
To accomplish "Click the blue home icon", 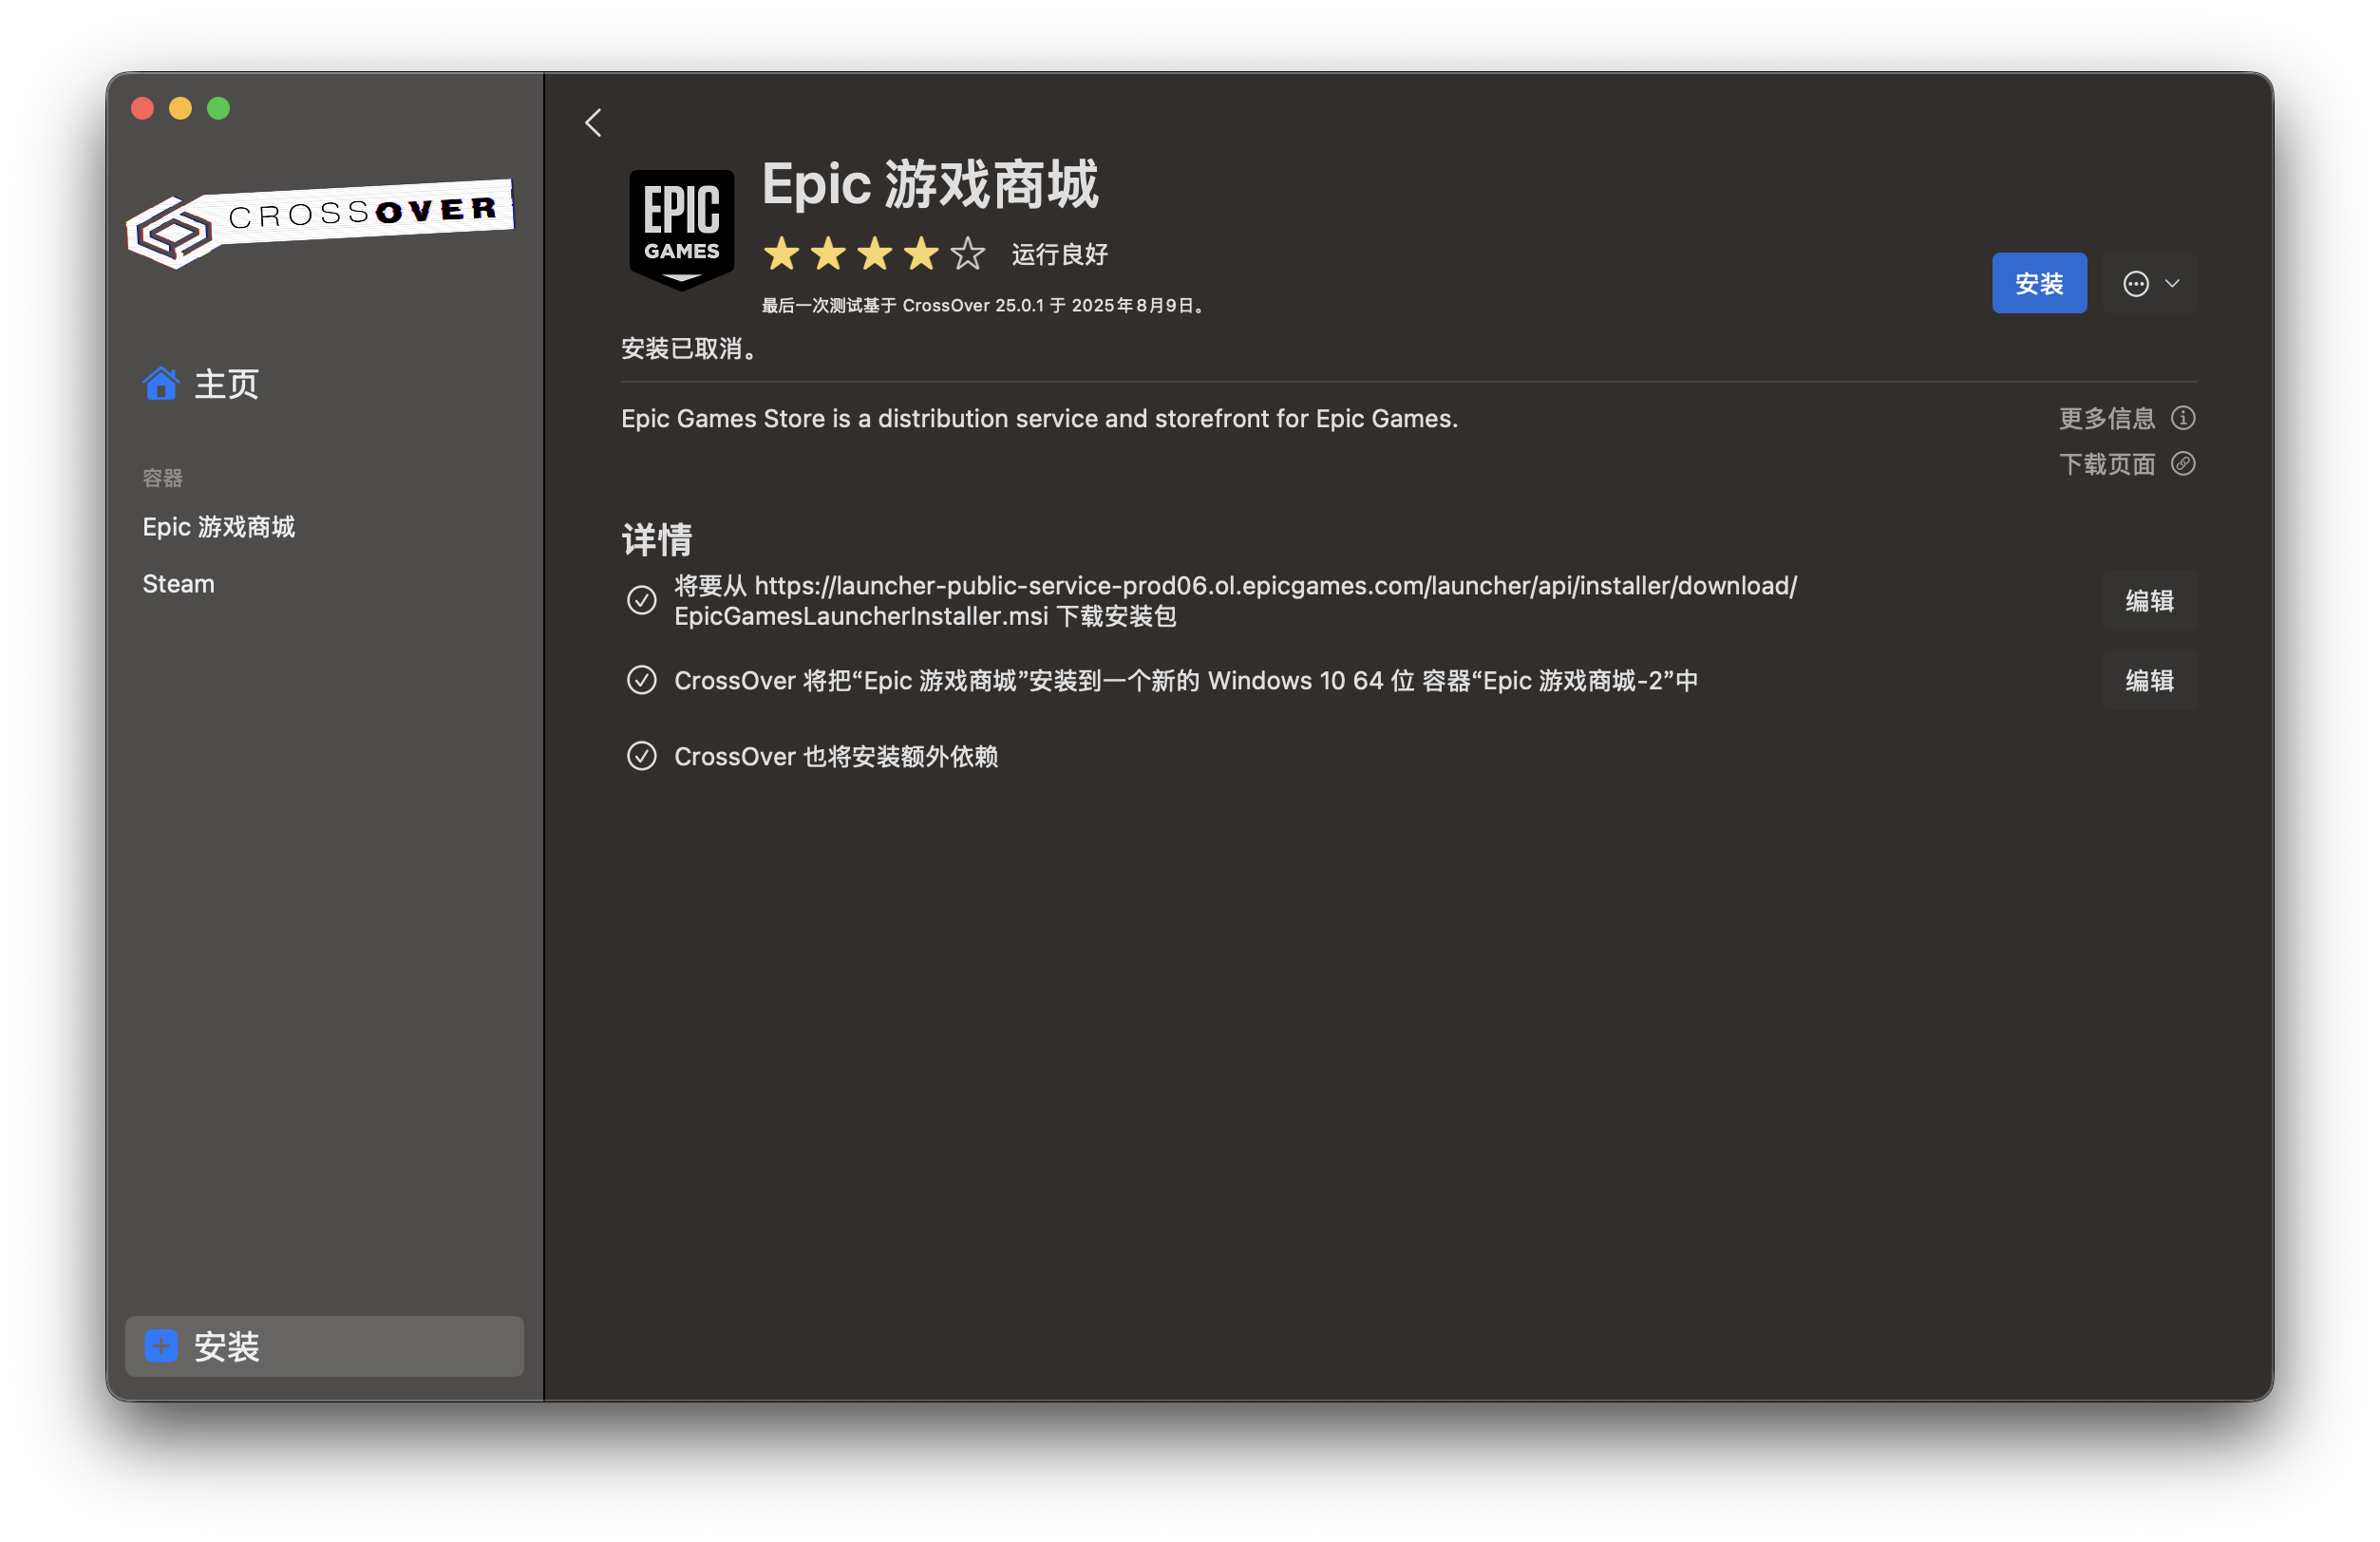I will 161,384.
